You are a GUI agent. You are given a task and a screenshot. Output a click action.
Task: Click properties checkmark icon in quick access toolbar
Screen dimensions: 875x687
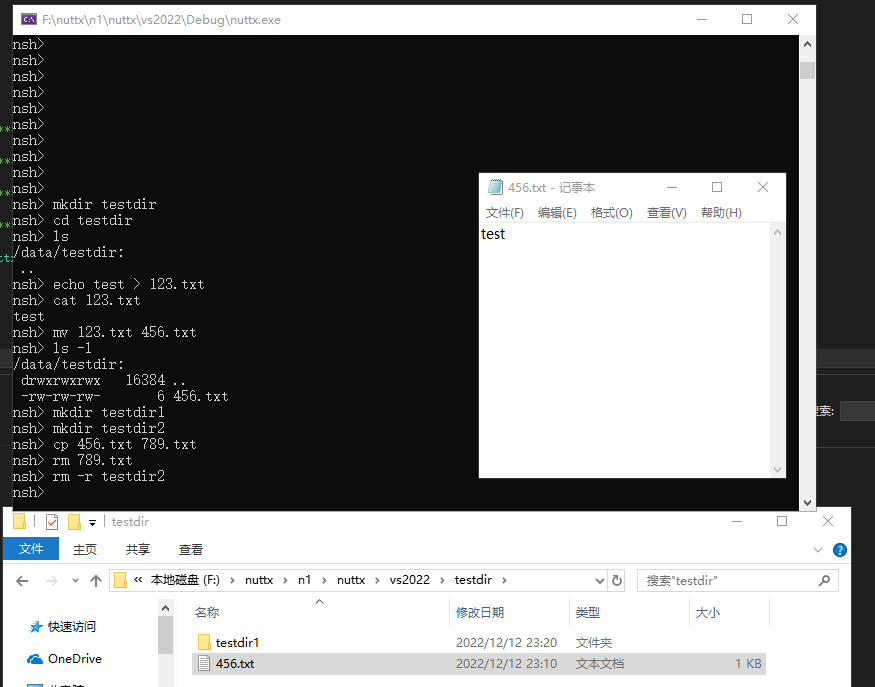(x=52, y=522)
